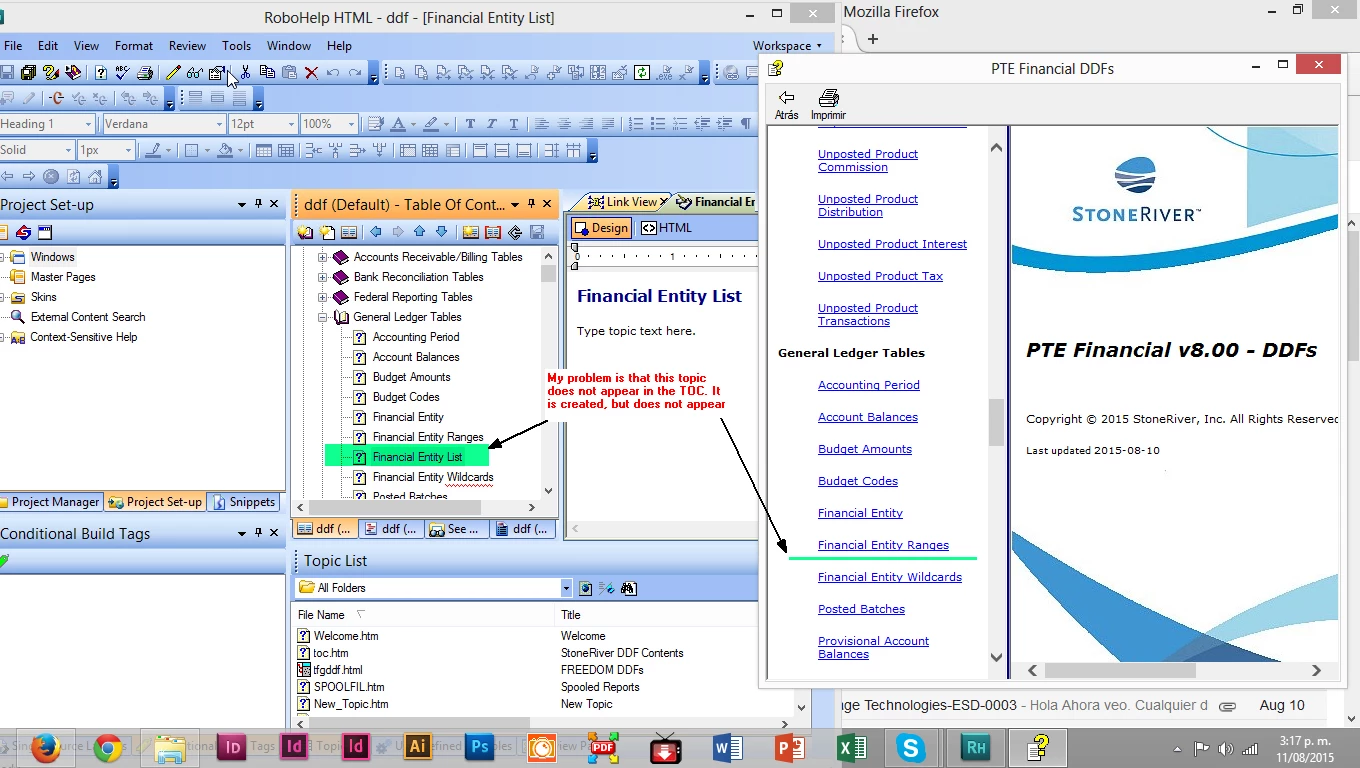
Task: Open the Tools menu
Action: (236, 46)
